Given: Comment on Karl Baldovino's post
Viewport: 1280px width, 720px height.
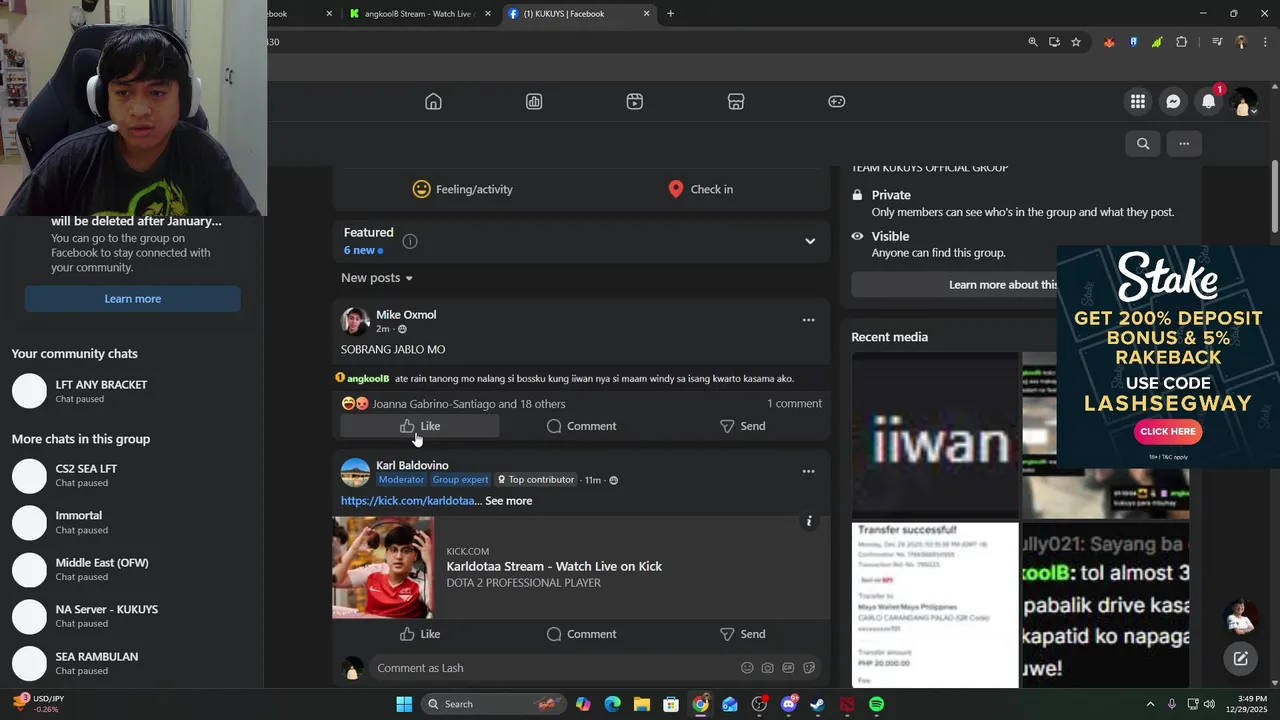Looking at the screenshot, I should [x=581, y=634].
